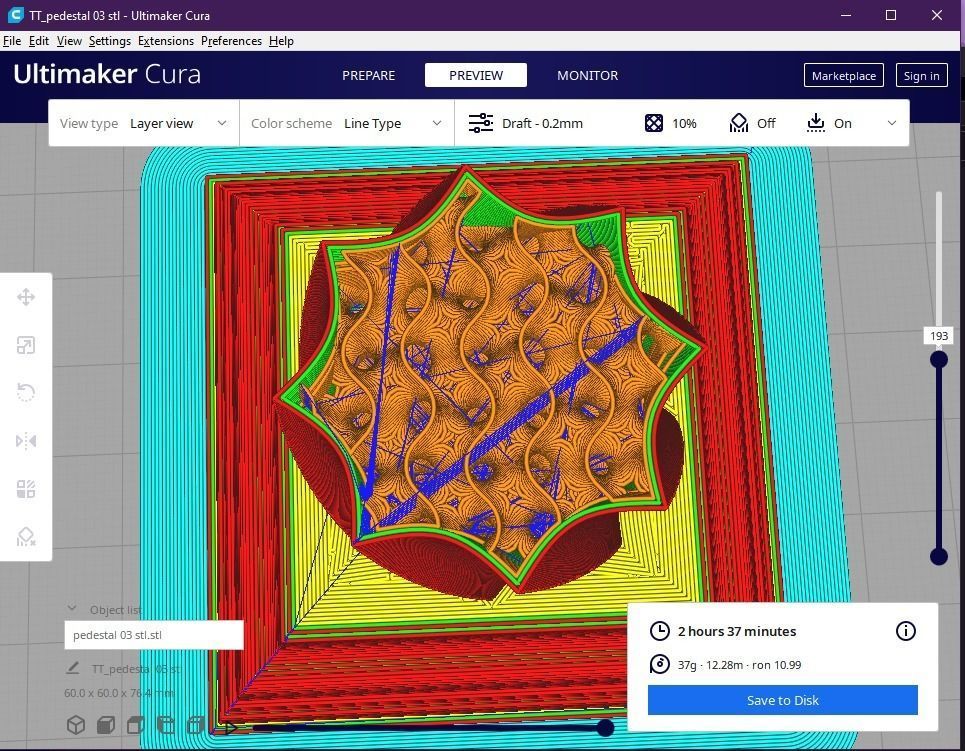This screenshot has height=751, width=965.
Task: Click the lower layer slider handle
Action: [939, 556]
